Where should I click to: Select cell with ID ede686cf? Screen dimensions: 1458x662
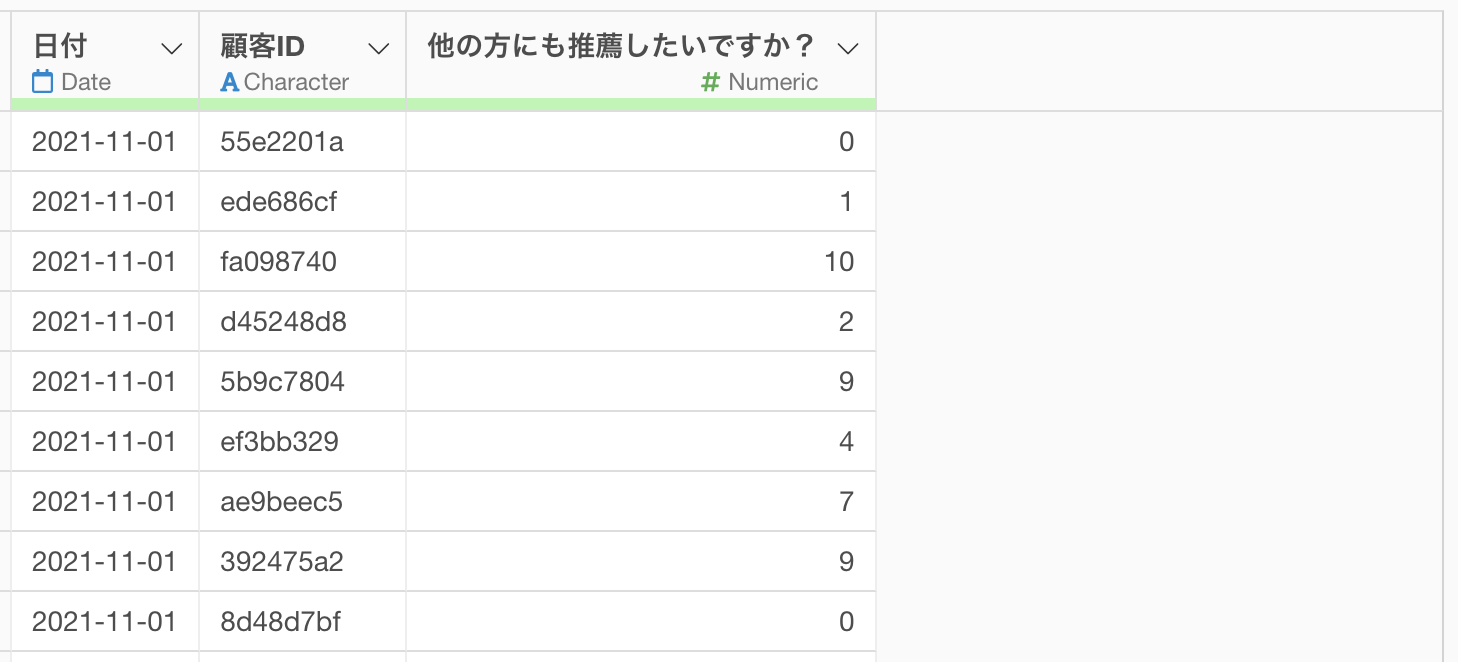[303, 202]
